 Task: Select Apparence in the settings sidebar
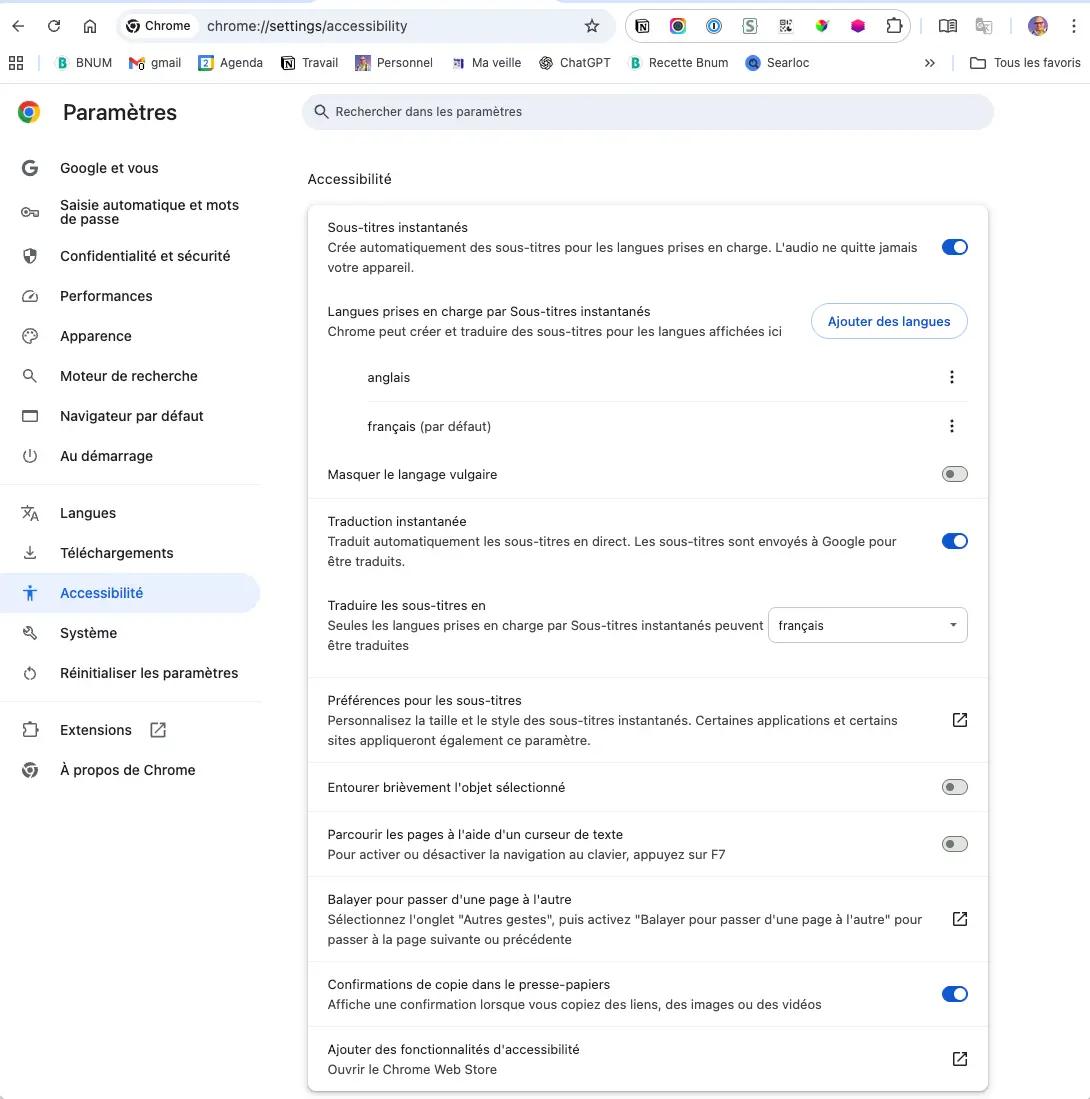tap(96, 336)
